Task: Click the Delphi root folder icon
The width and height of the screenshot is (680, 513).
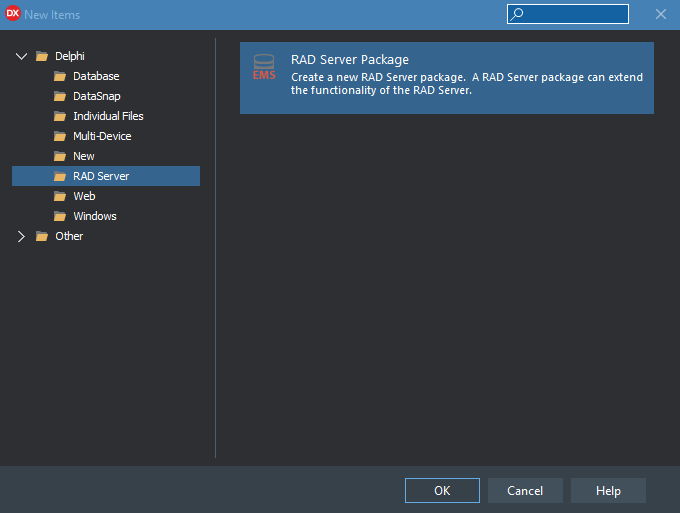Action: click(x=42, y=56)
